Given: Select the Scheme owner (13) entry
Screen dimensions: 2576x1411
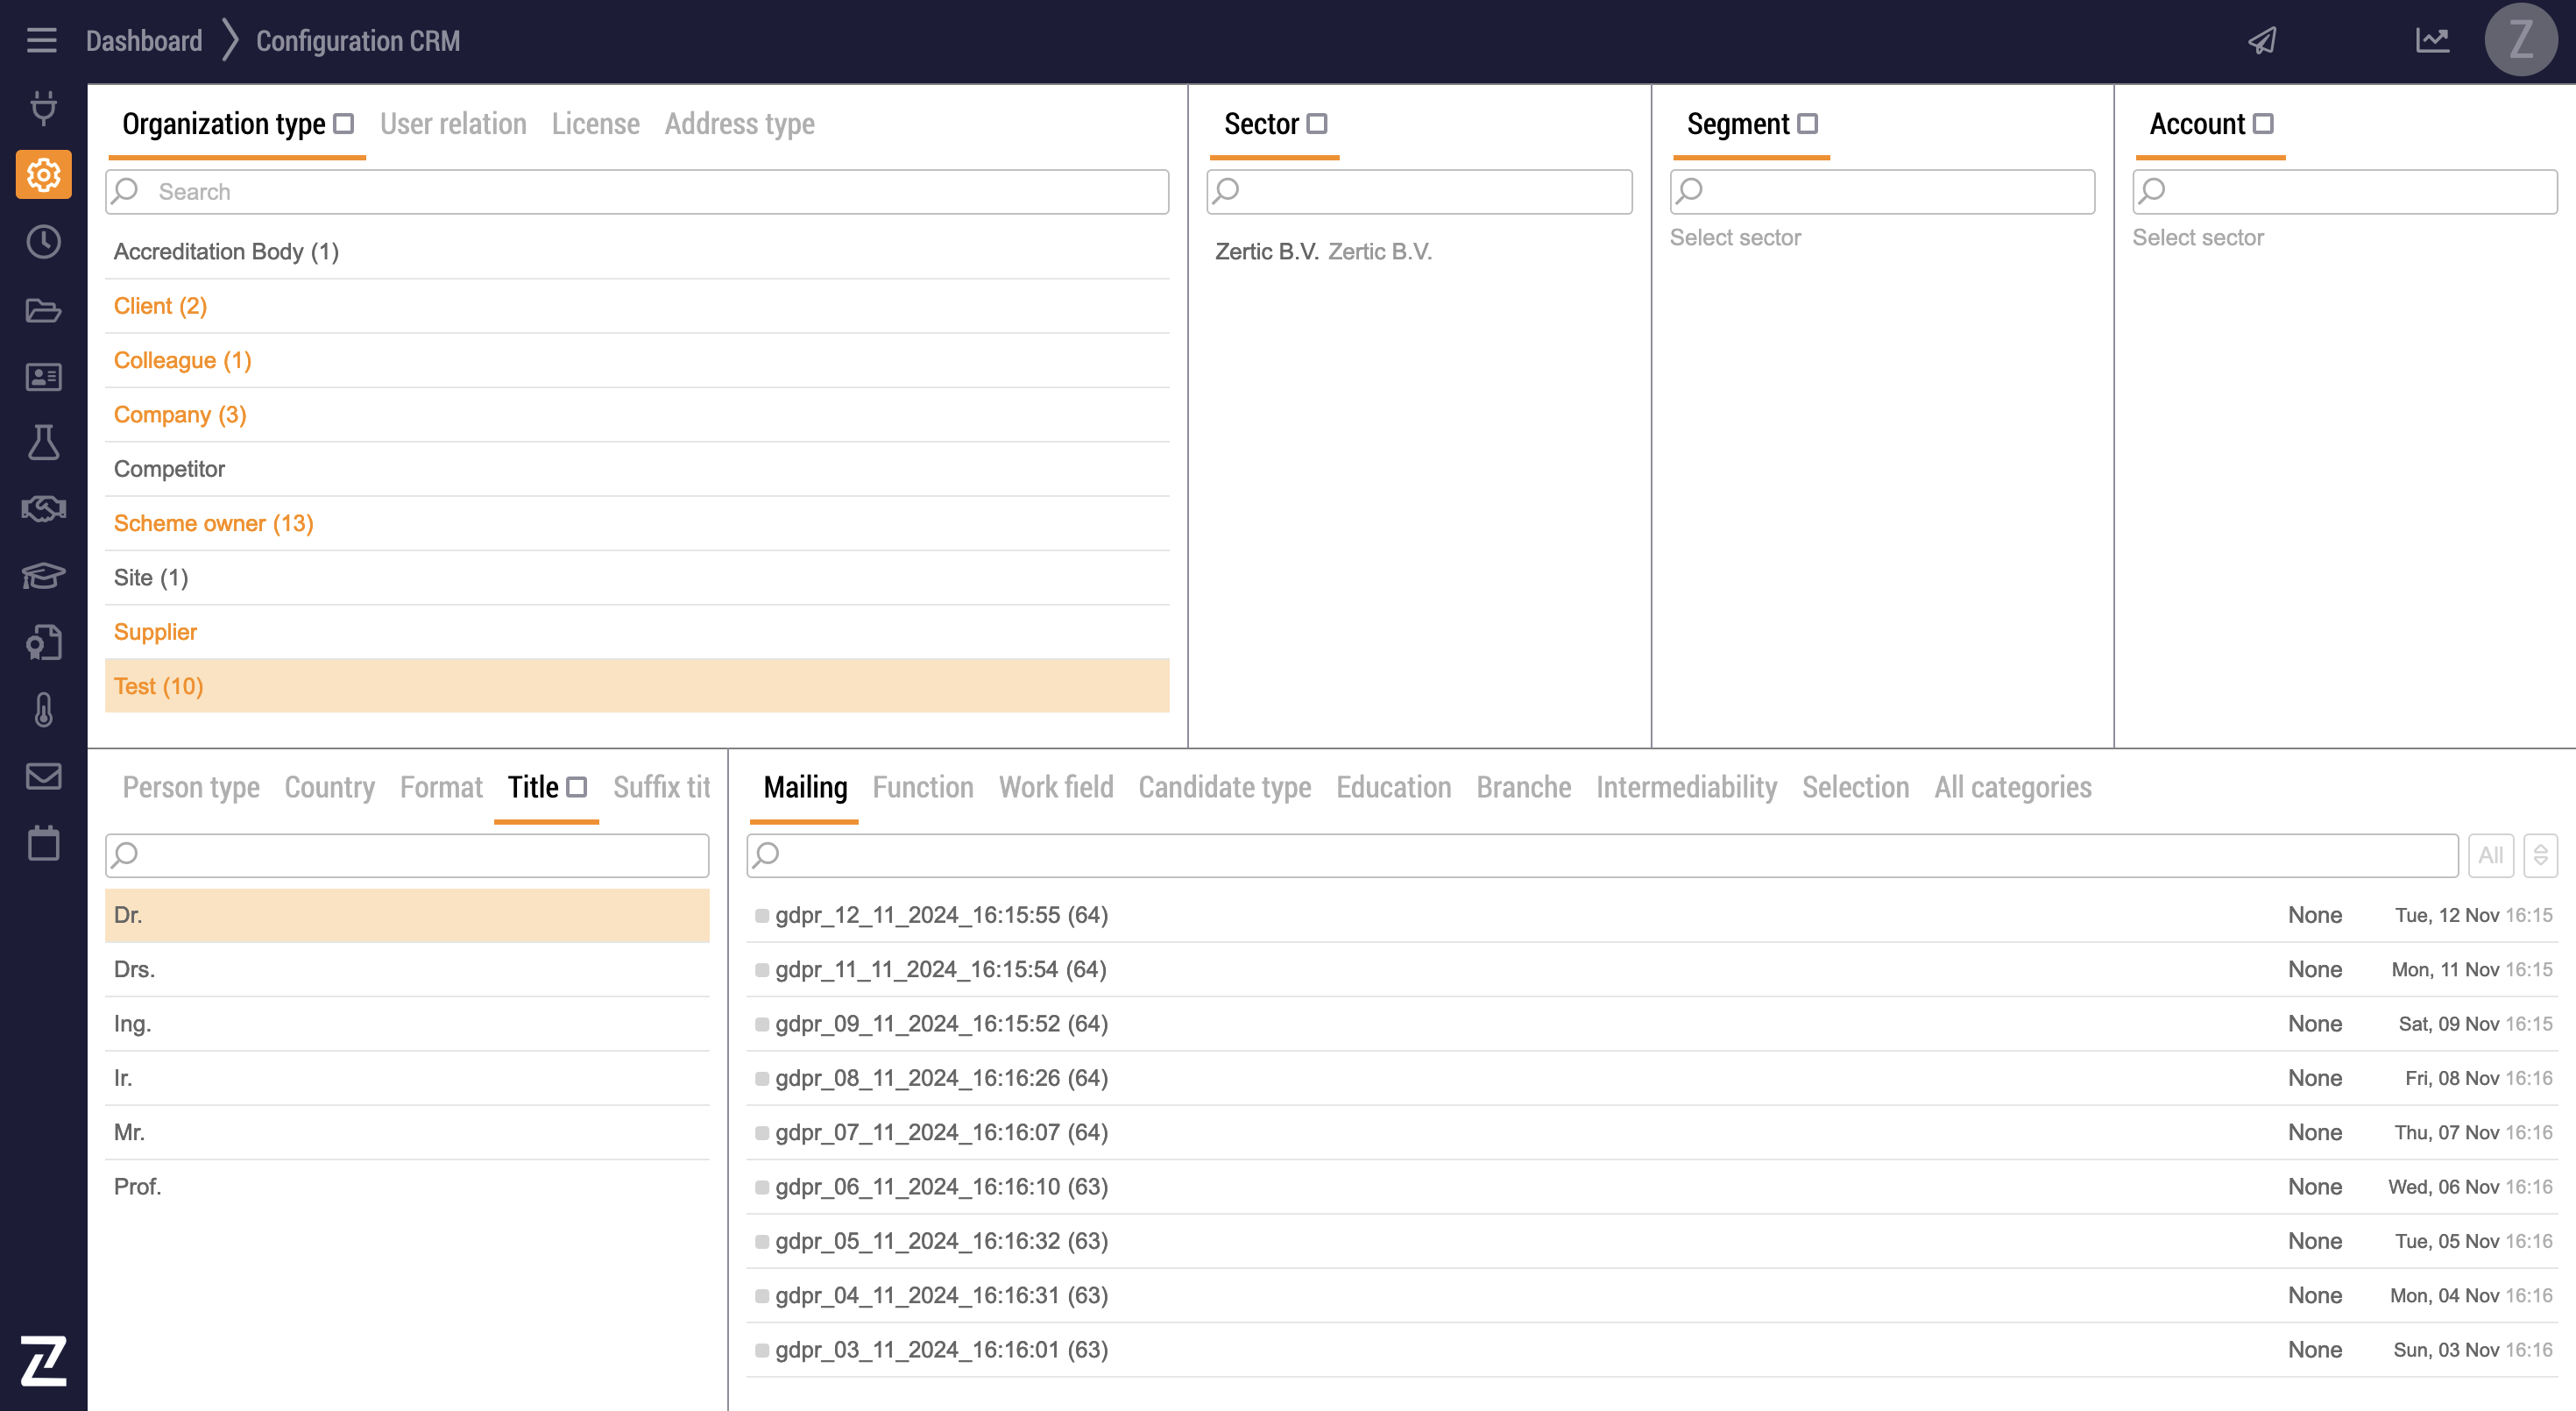Looking at the screenshot, I should pyautogui.click(x=213, y=523).
